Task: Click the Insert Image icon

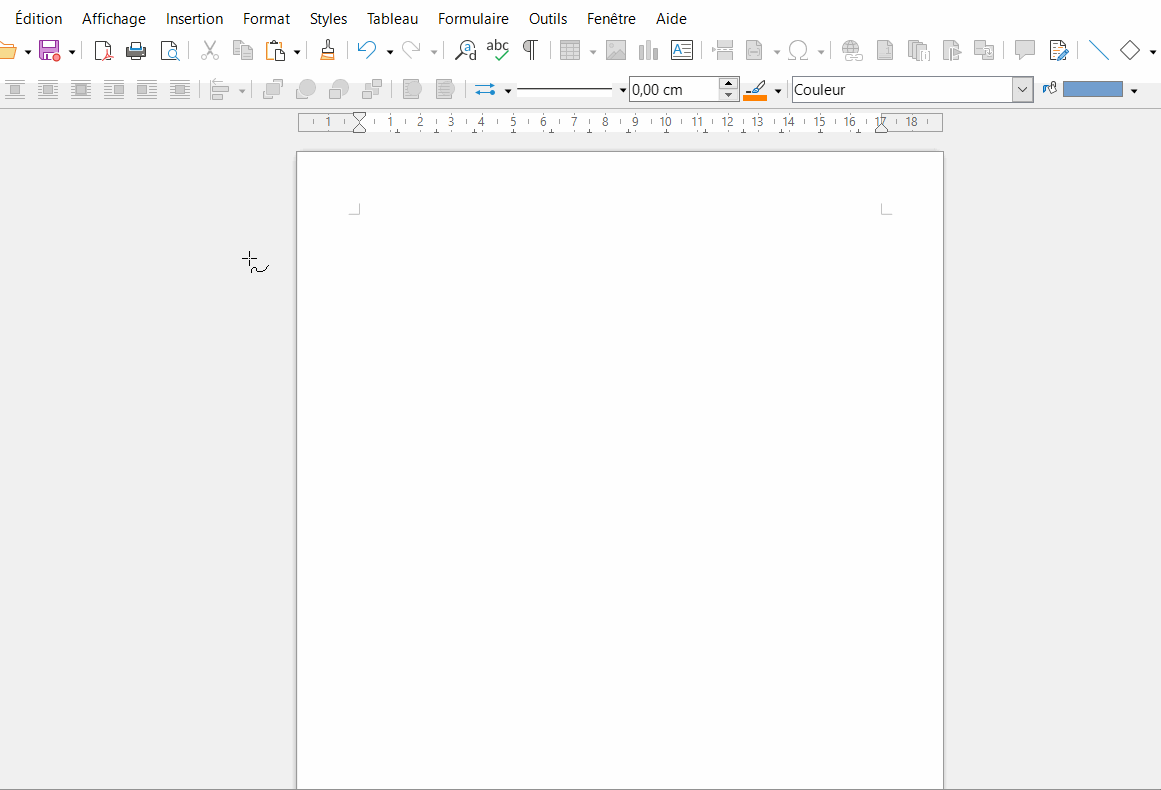Action: 616,50
